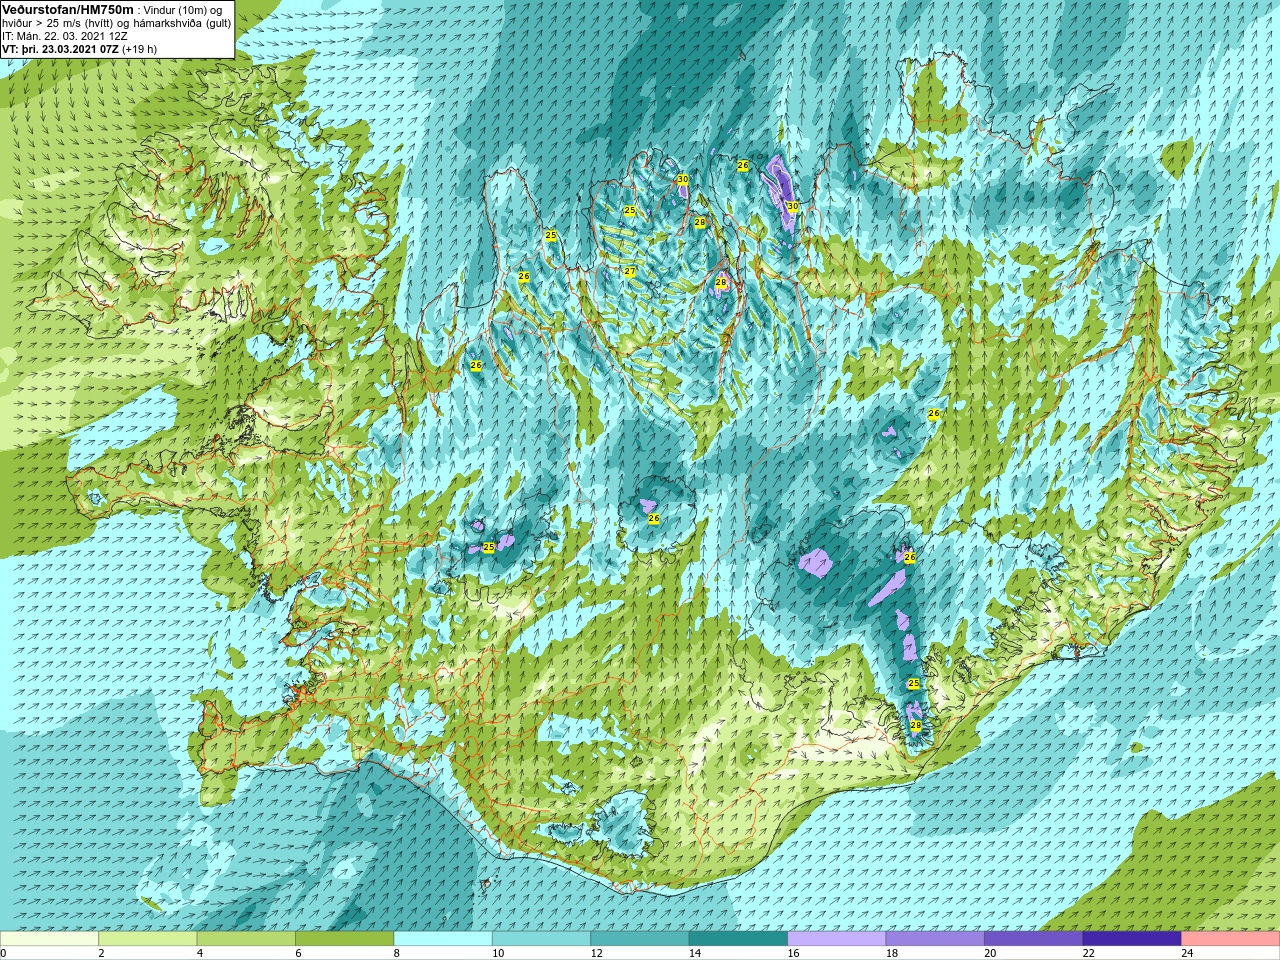Click the medium purple 18–20 m/s legend swatch

(936, 939)
